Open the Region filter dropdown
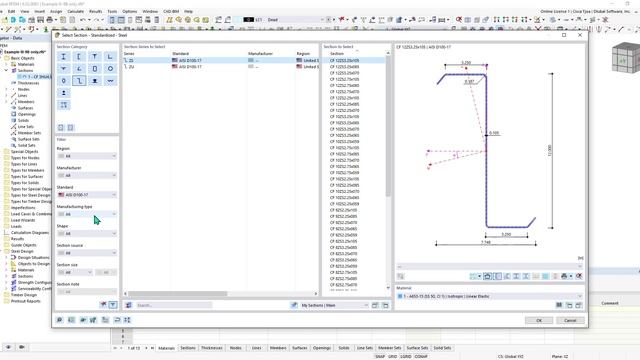Image resolution: width=640 pixels, height=360 pixels. click(x=87, y=156)
